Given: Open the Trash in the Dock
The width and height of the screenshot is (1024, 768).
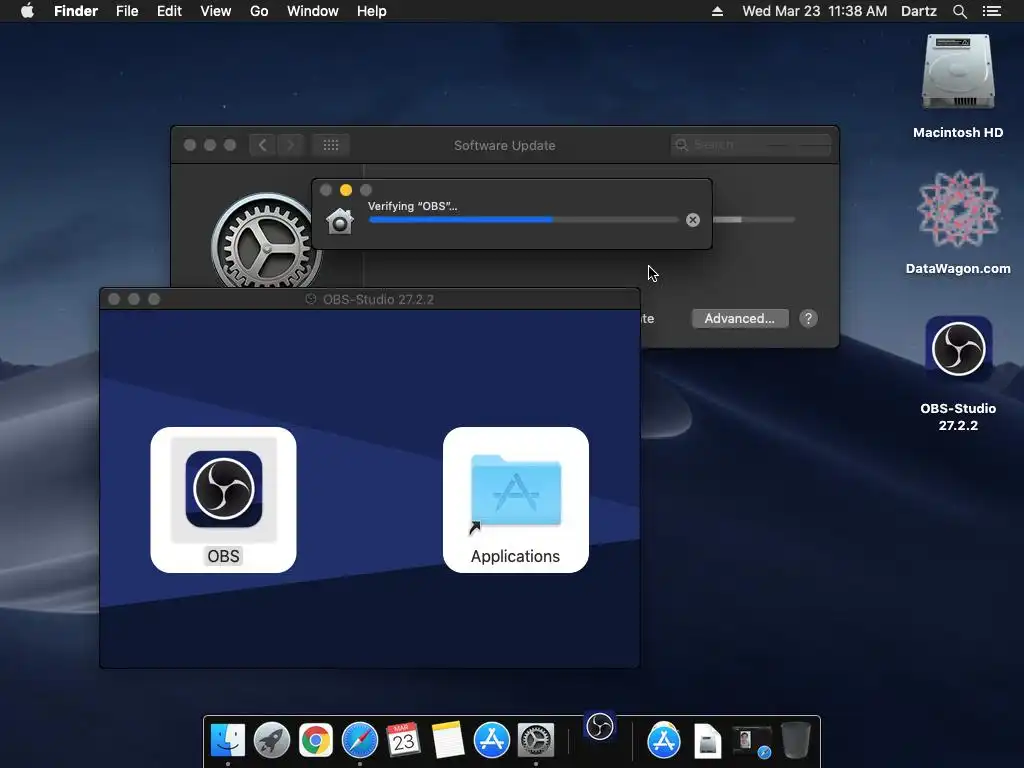Looking at the screenshot, I should point(795,740).
